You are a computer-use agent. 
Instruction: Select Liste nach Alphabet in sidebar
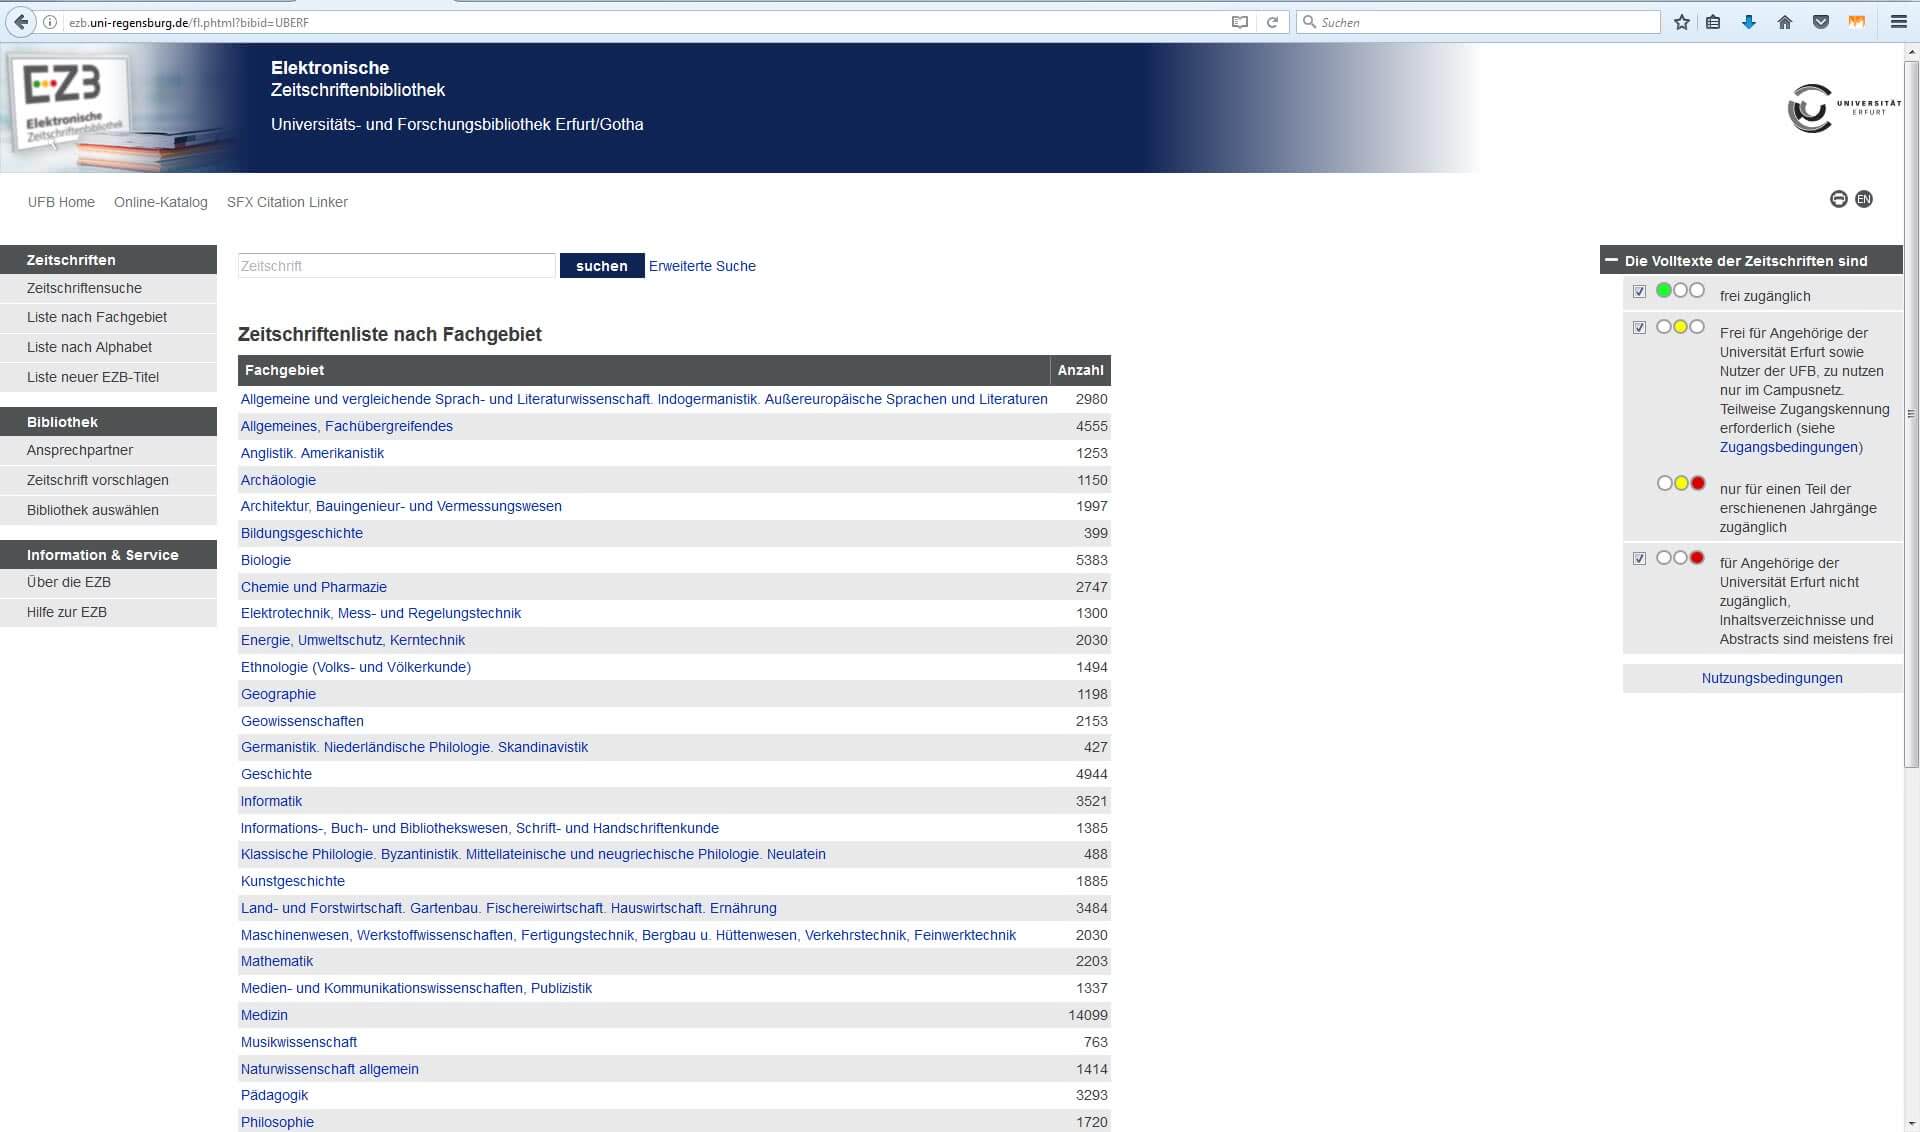coord(108,347)
